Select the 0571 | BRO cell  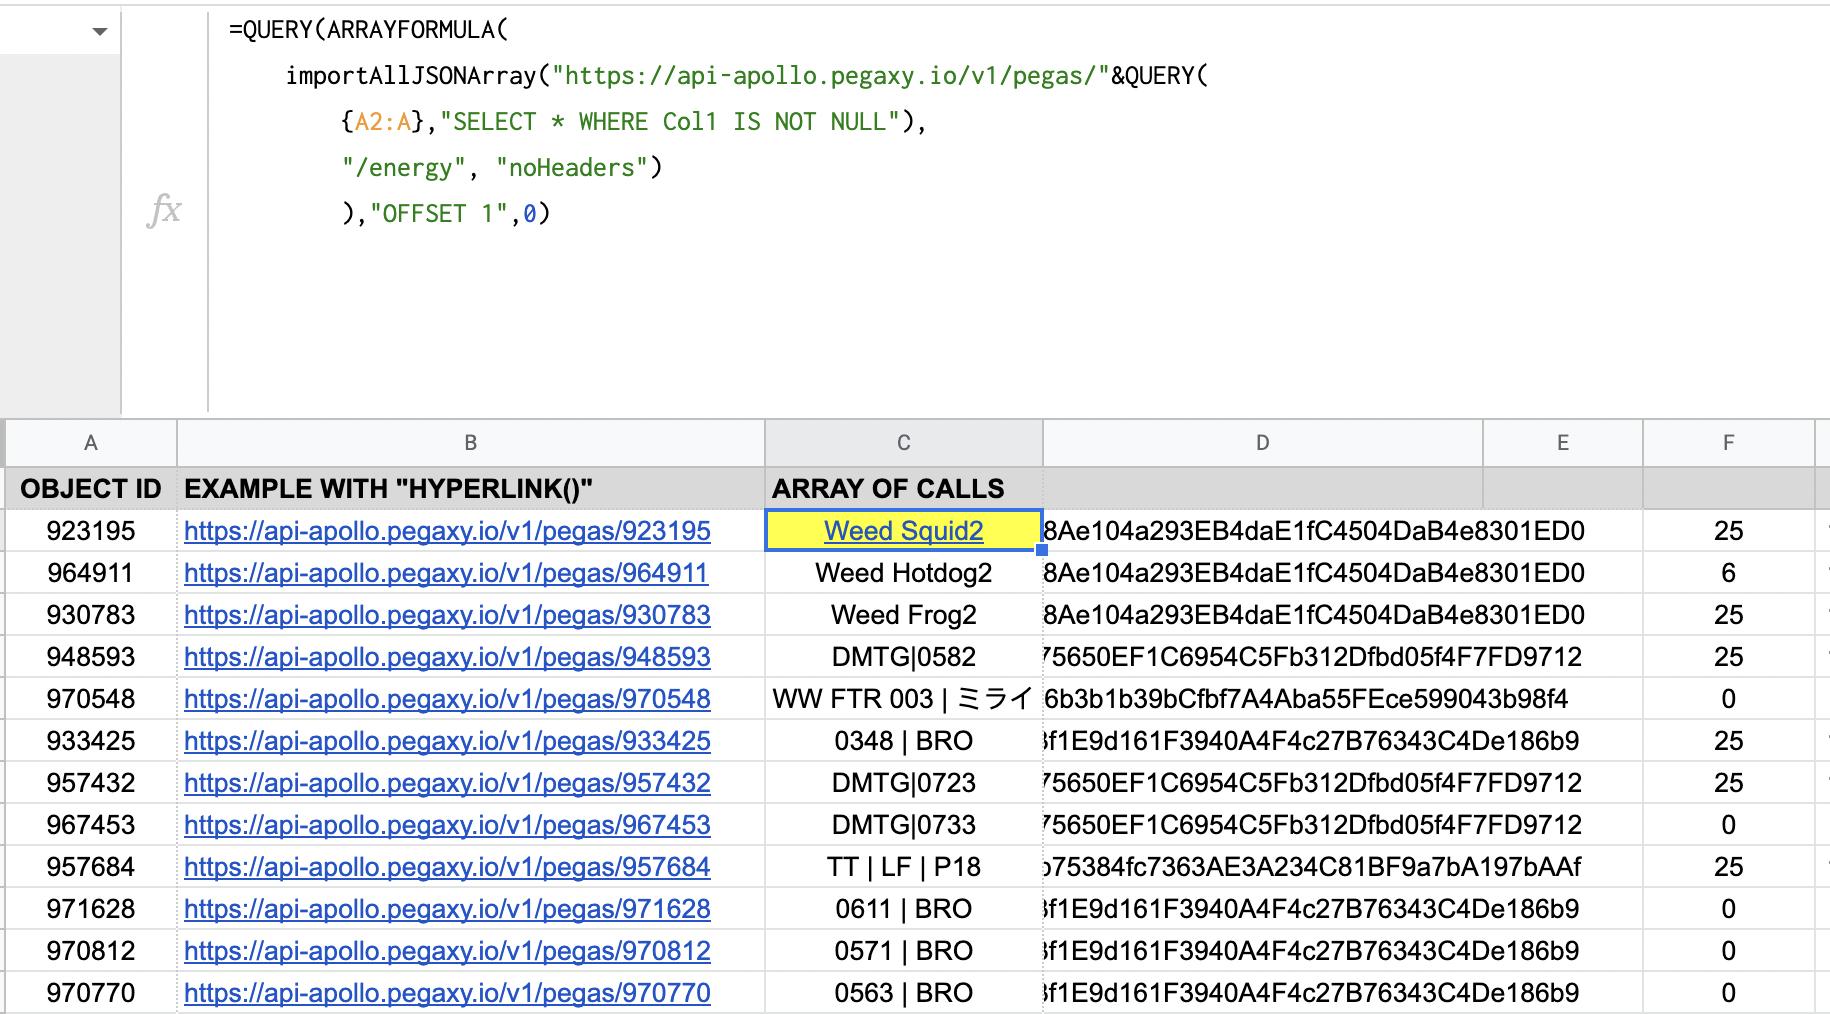[904, 951]
